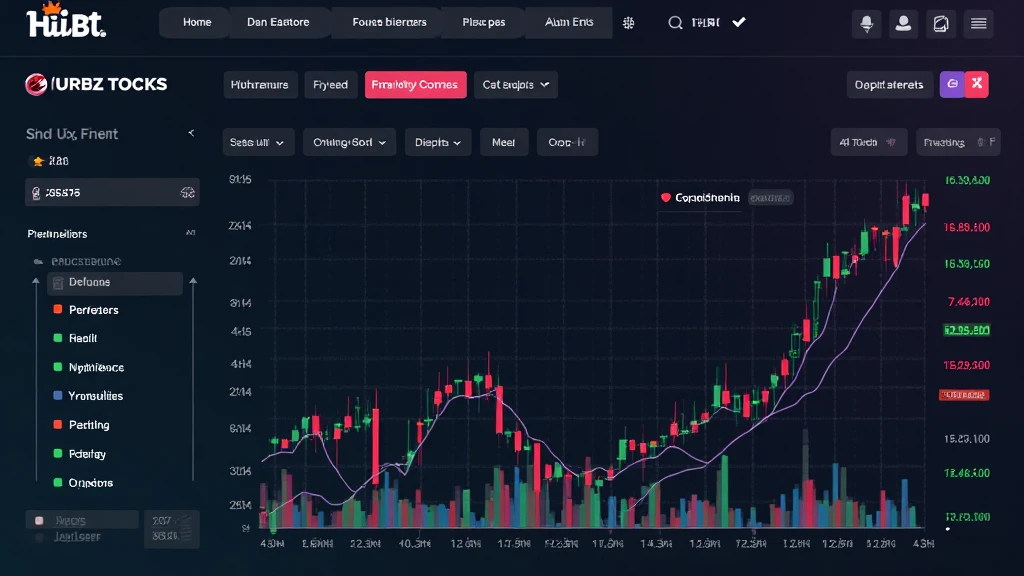Click the edit note icon in header
This screenshot has width=1024, height=576.
[x=941, y=23]
